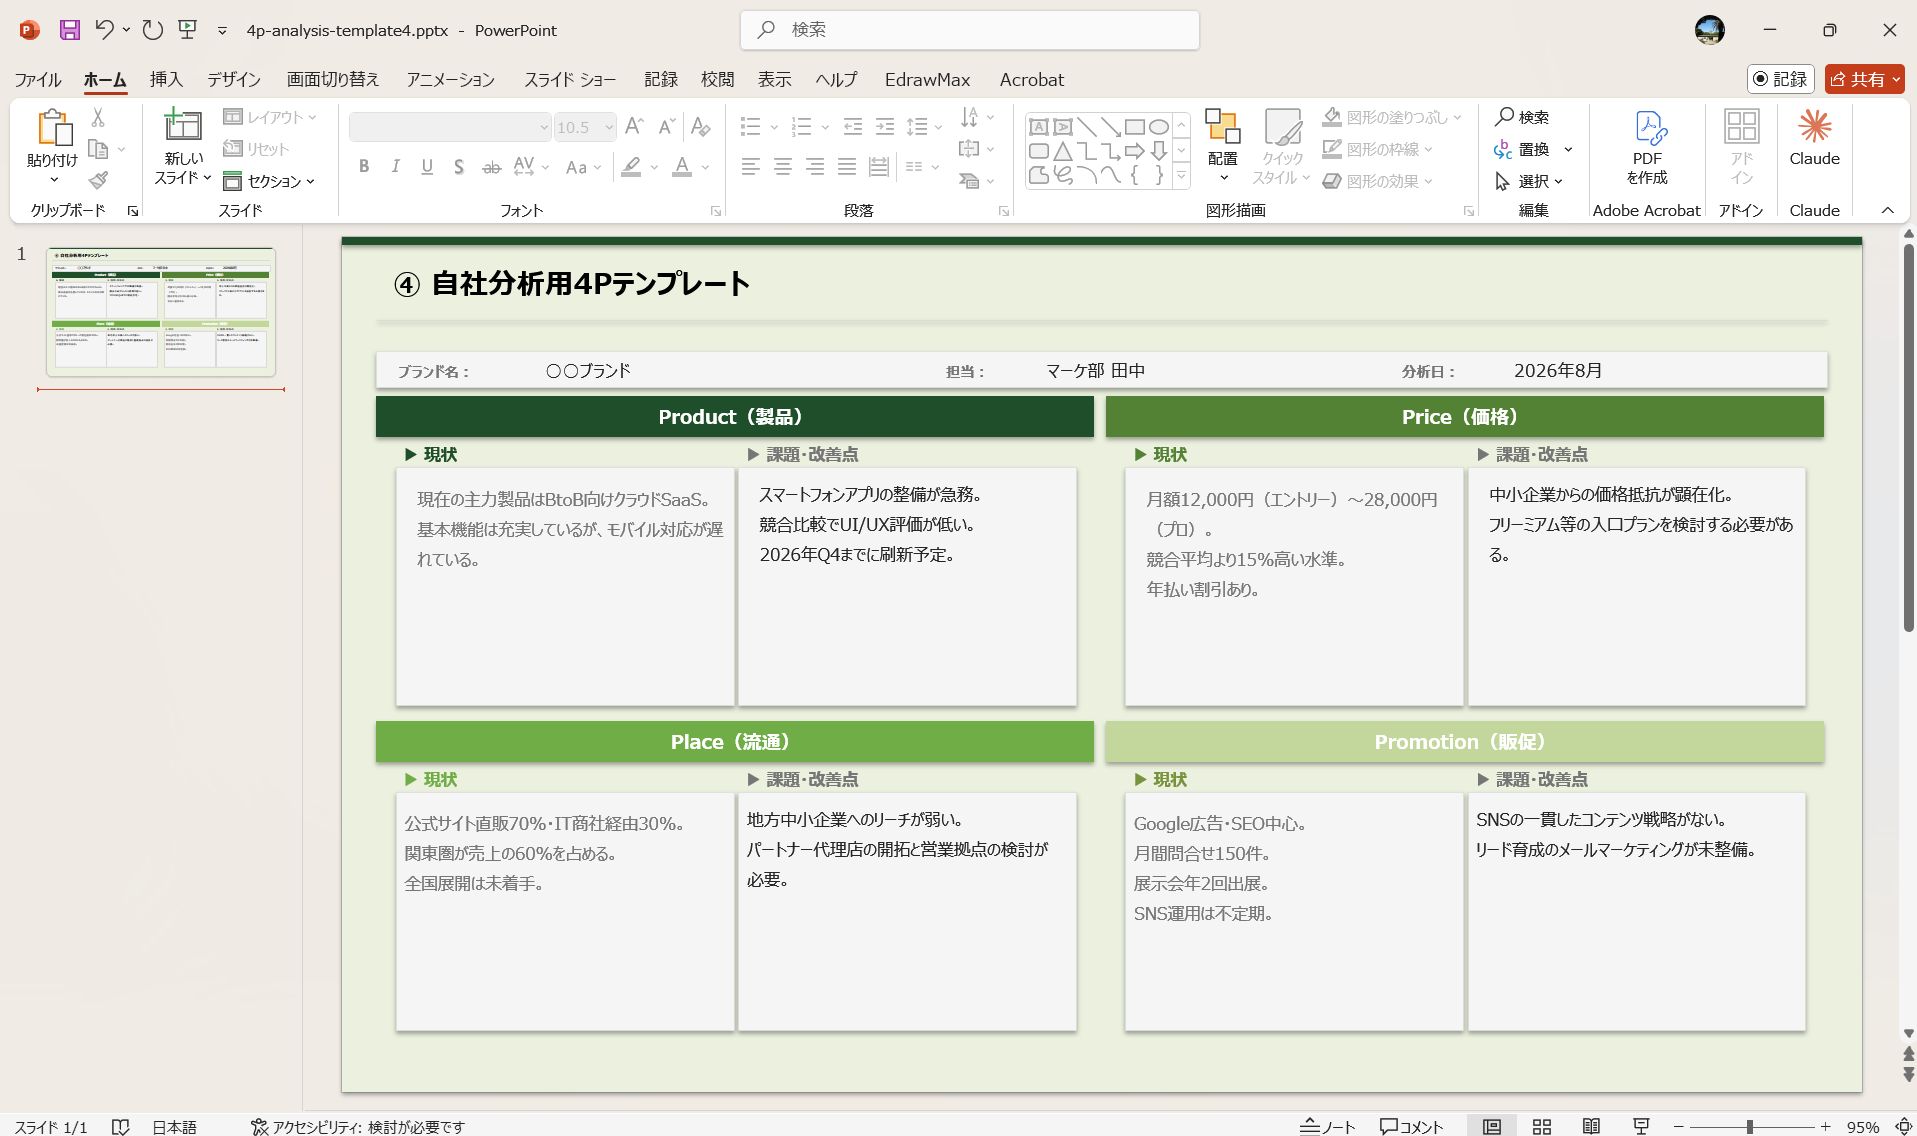Viewport: 1917px width, 1136px height.
Task: Collapse the ribbon with the chevron
Action: 1887,210
